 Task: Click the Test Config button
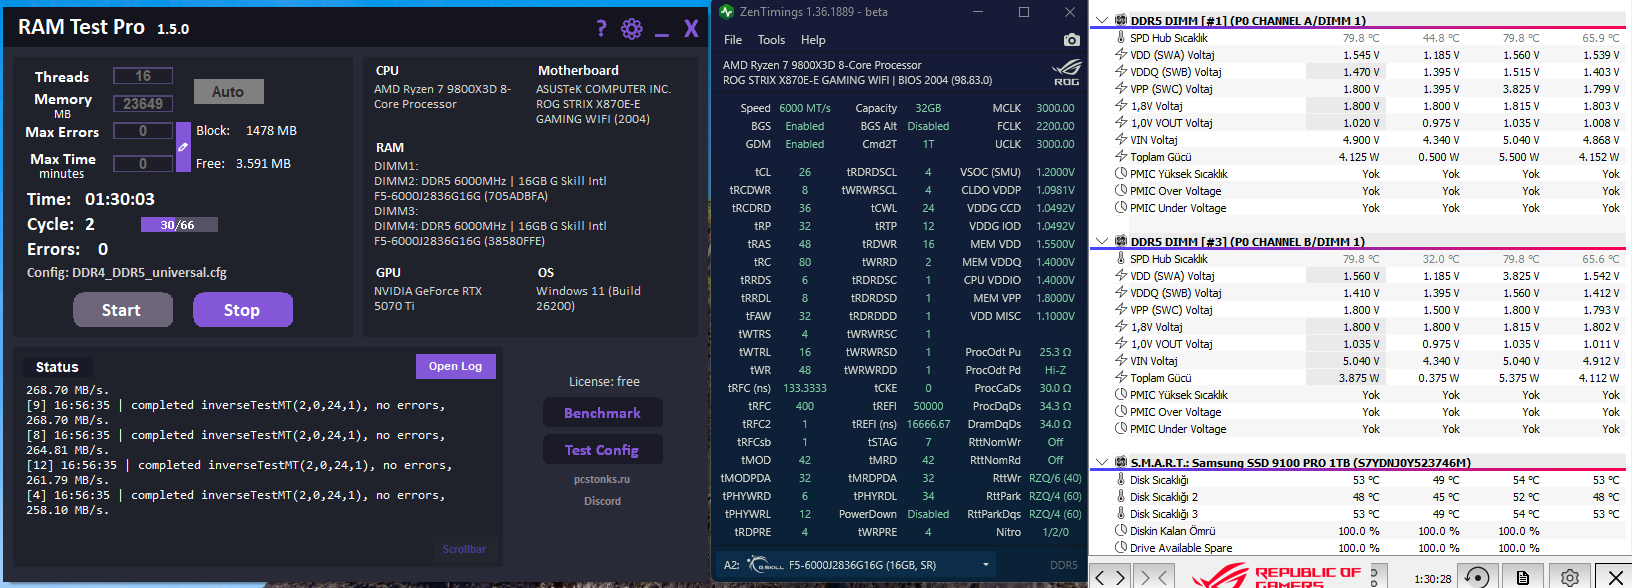603,450
